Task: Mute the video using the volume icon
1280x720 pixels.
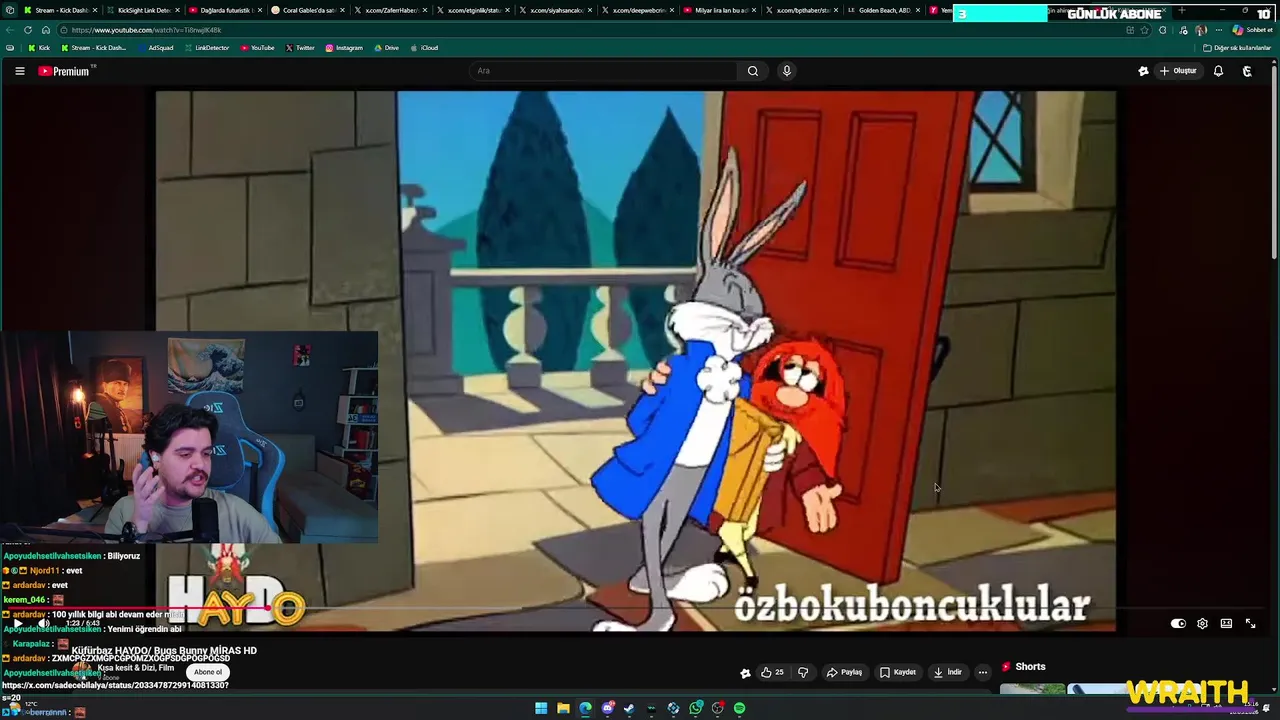Action: pyautogui.click(x=44, y=623)
